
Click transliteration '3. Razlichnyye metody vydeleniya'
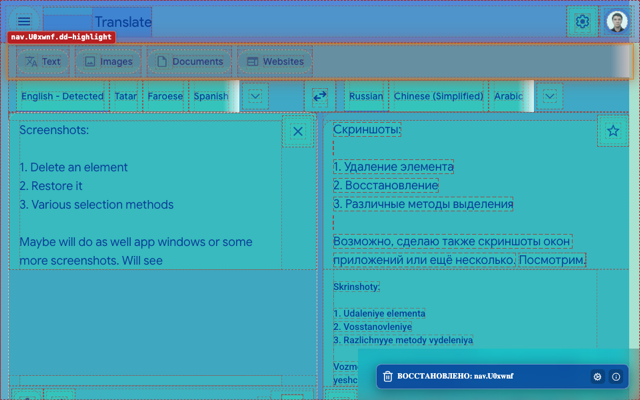(x=403, y=340)
